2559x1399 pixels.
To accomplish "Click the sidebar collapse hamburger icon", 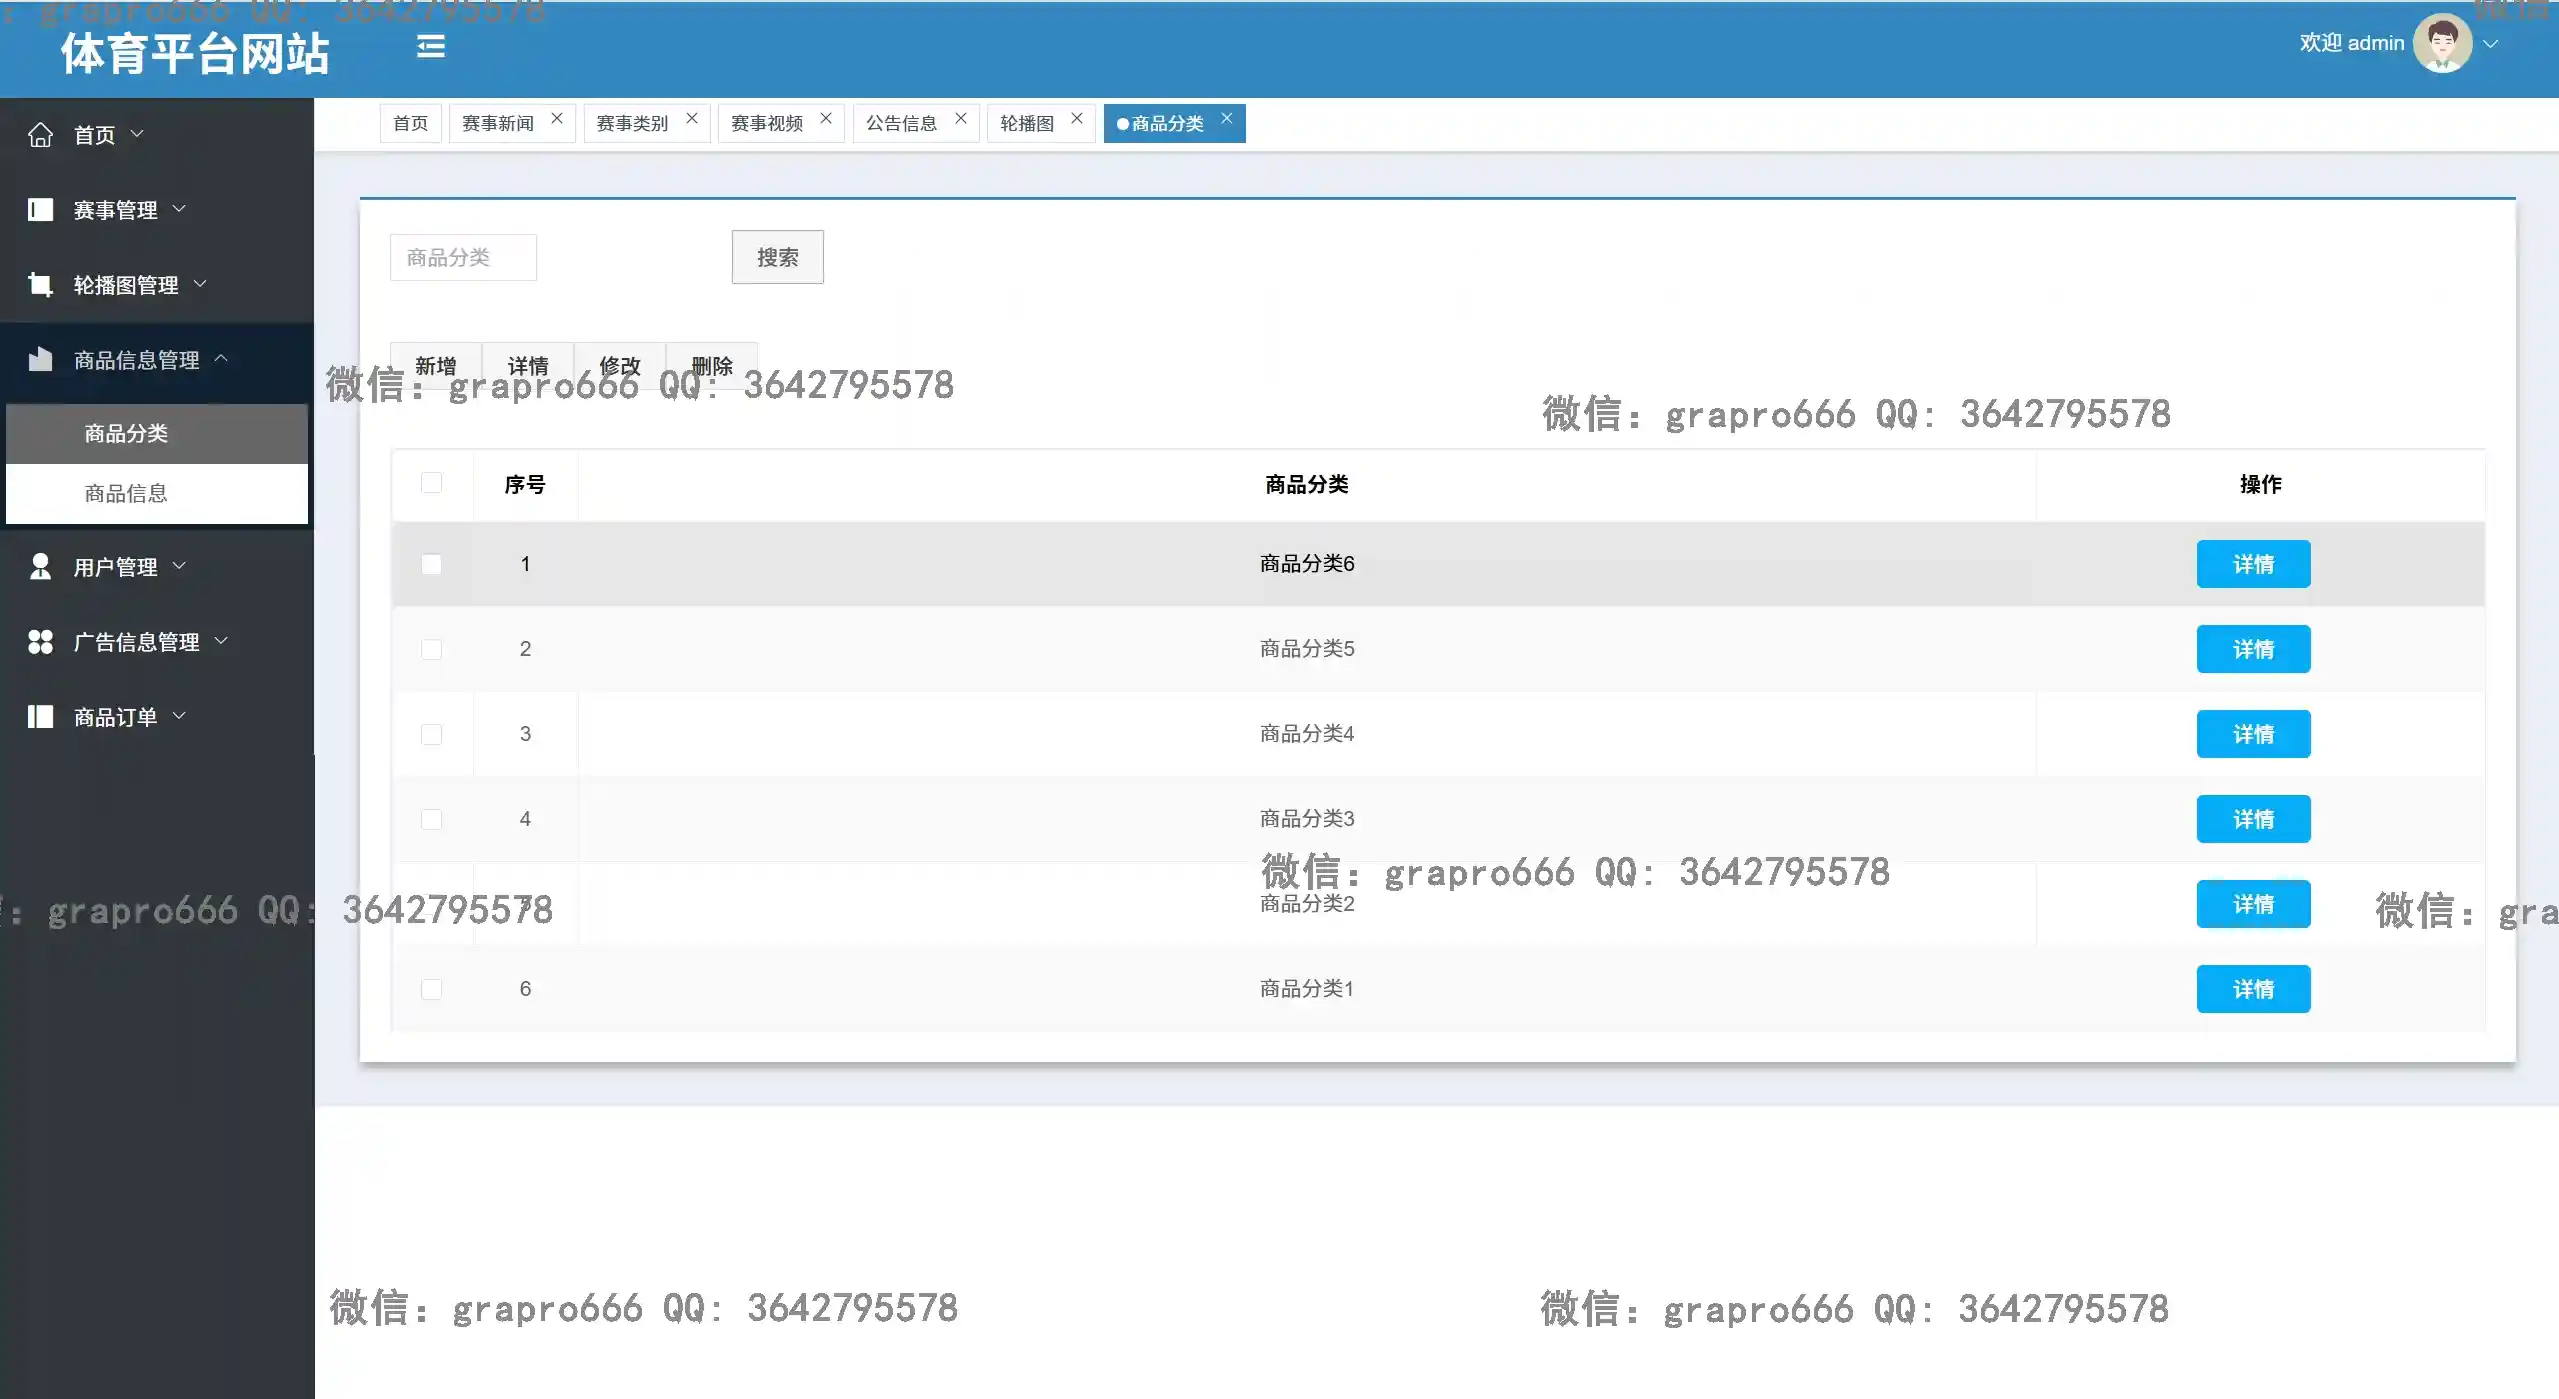I will pyautogui.click(x=430, y=45).
